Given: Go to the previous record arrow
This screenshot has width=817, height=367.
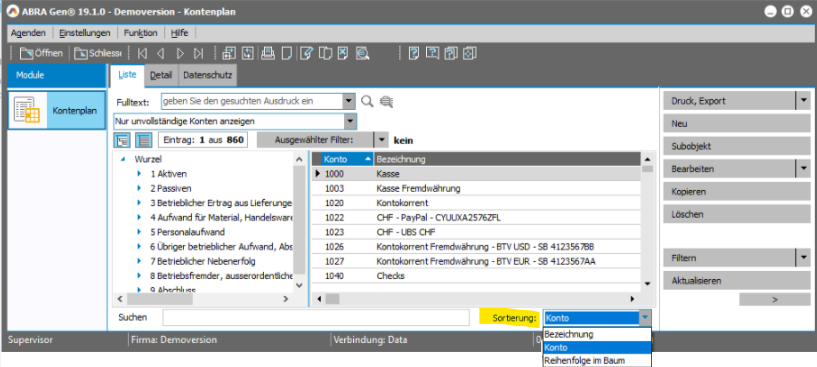Looking at the screenshot, I should 161,53.
